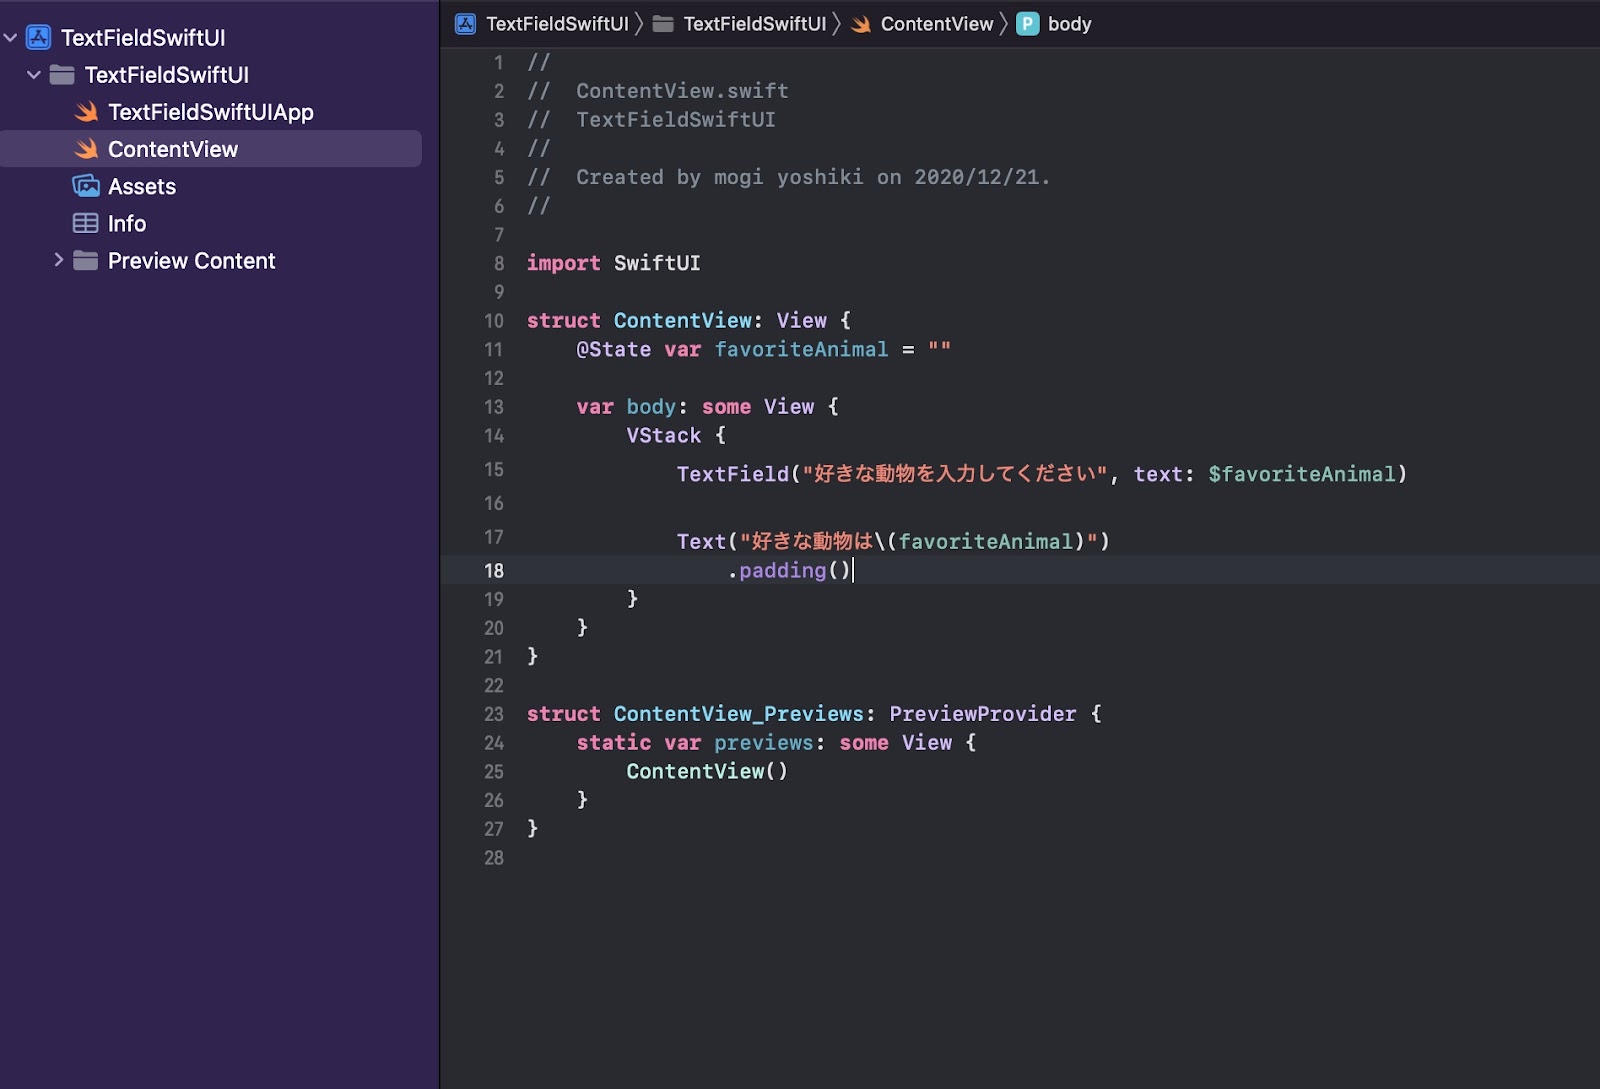Click 'ContentView()' call on line 25

707,771
